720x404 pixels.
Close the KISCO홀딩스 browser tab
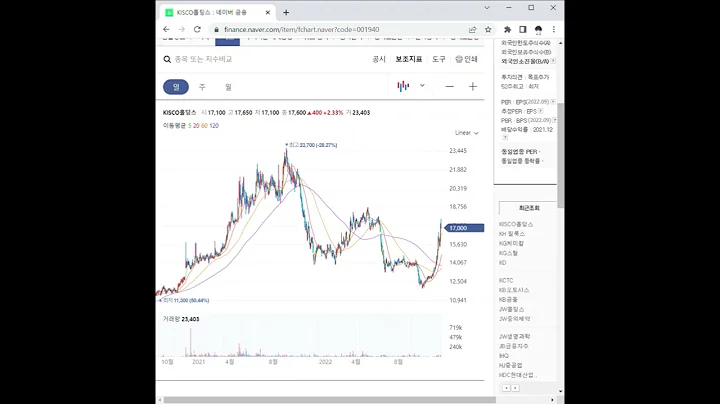268,12
